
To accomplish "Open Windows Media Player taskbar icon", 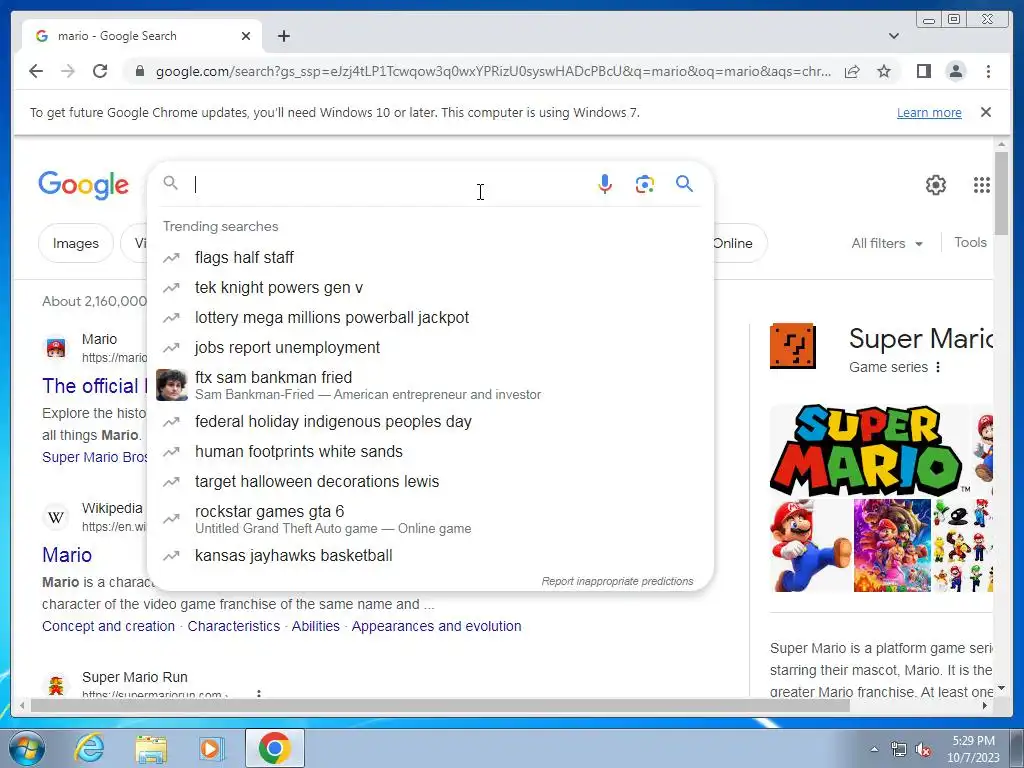I will click(212, 748).
